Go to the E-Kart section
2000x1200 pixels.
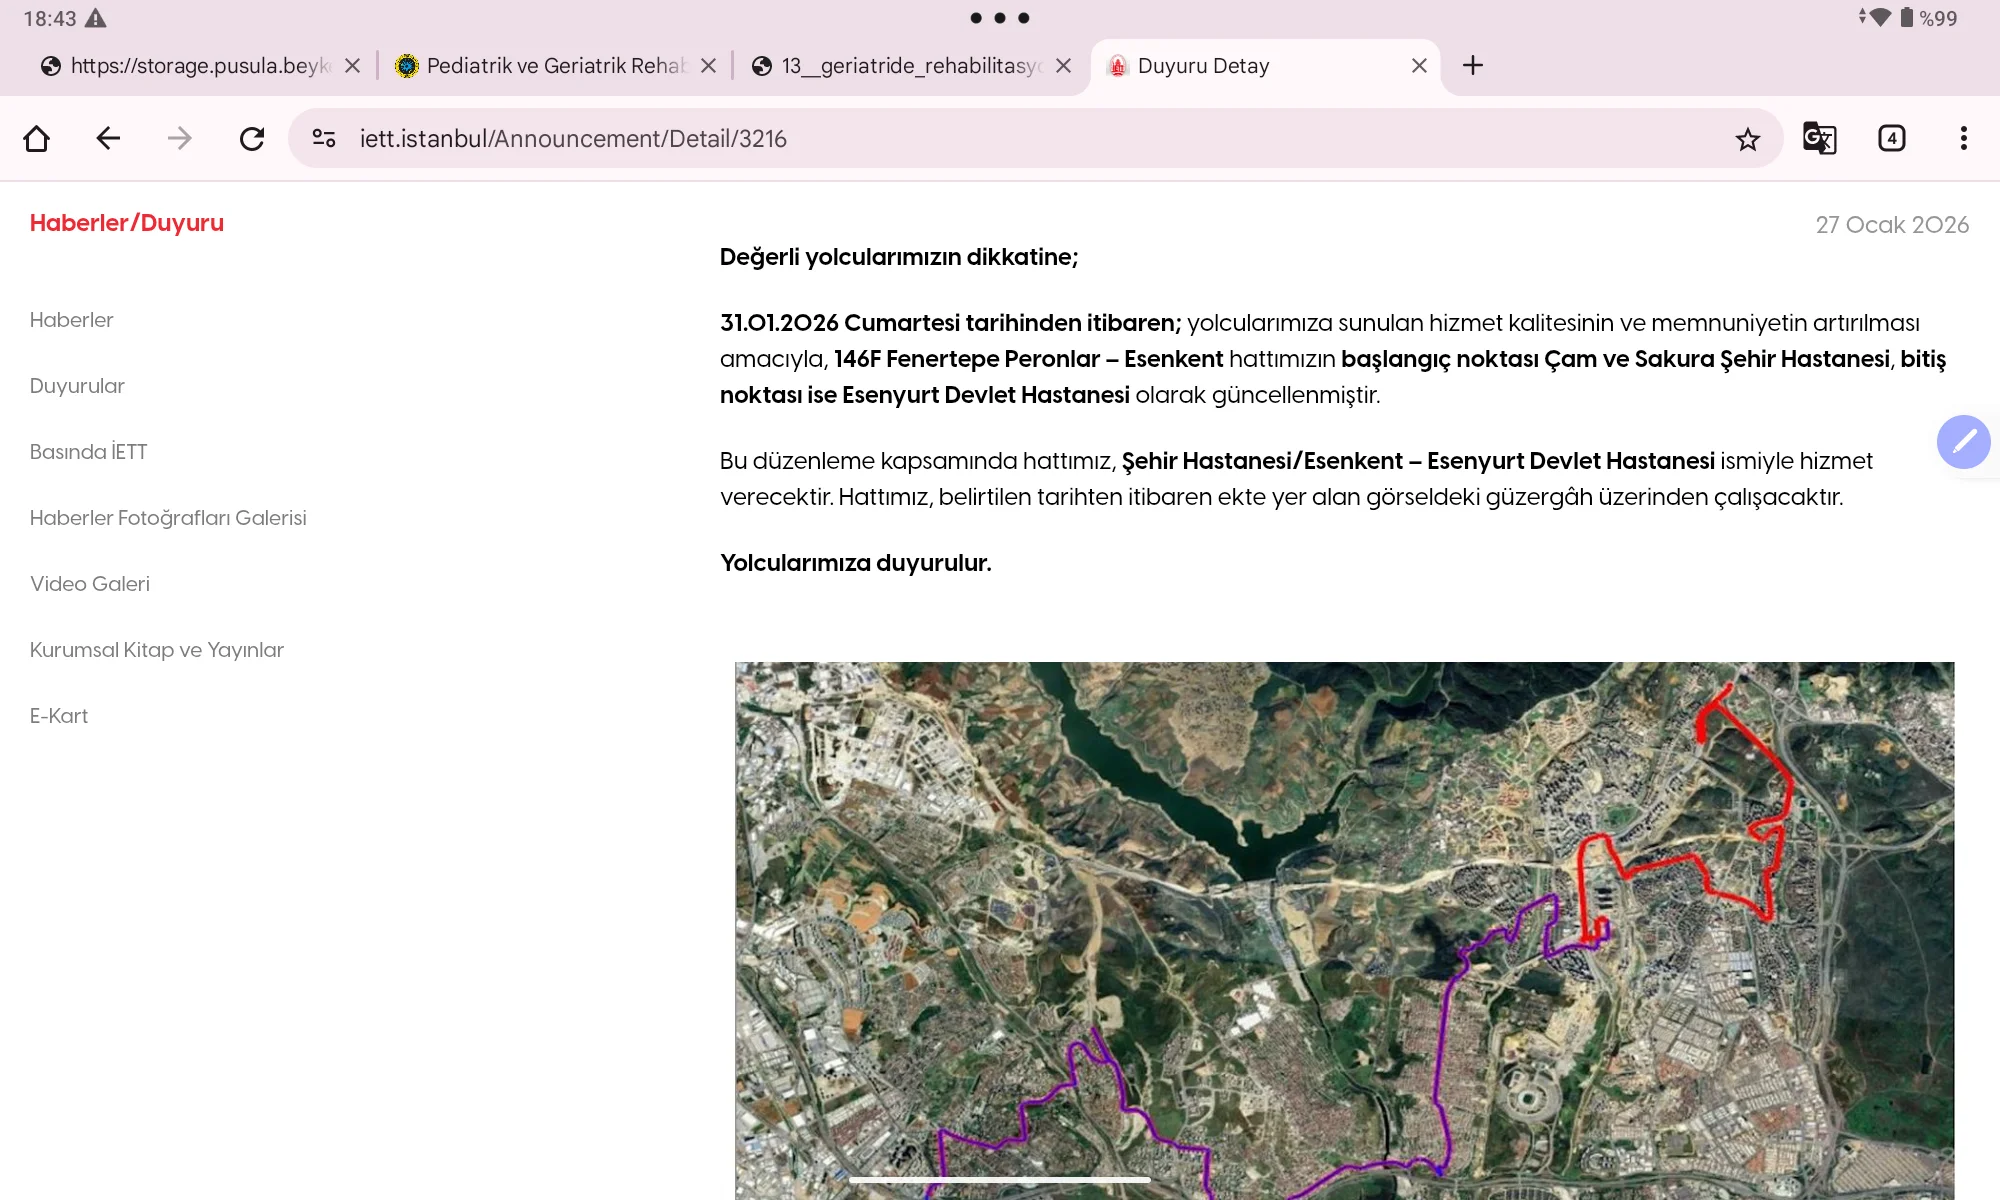58,715
